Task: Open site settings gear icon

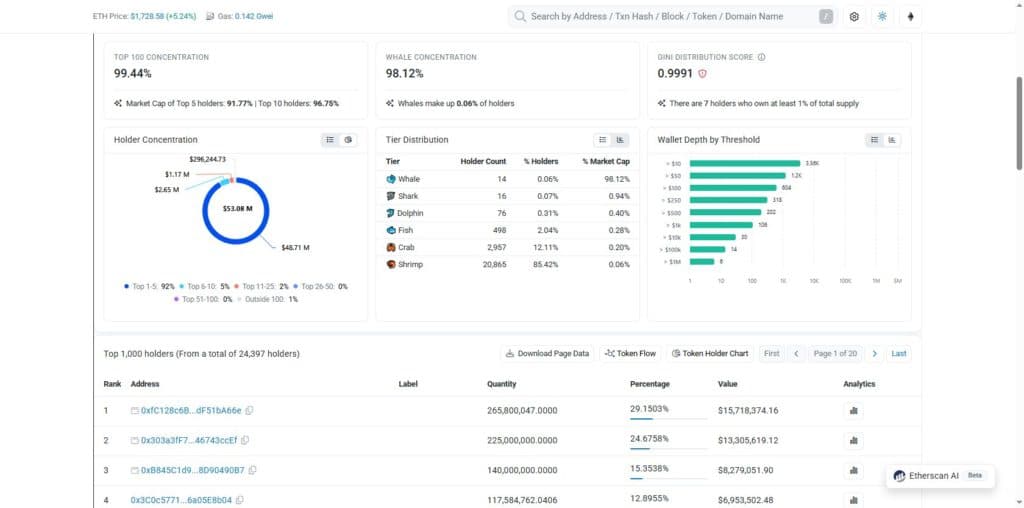Action: tap(854, 17)
